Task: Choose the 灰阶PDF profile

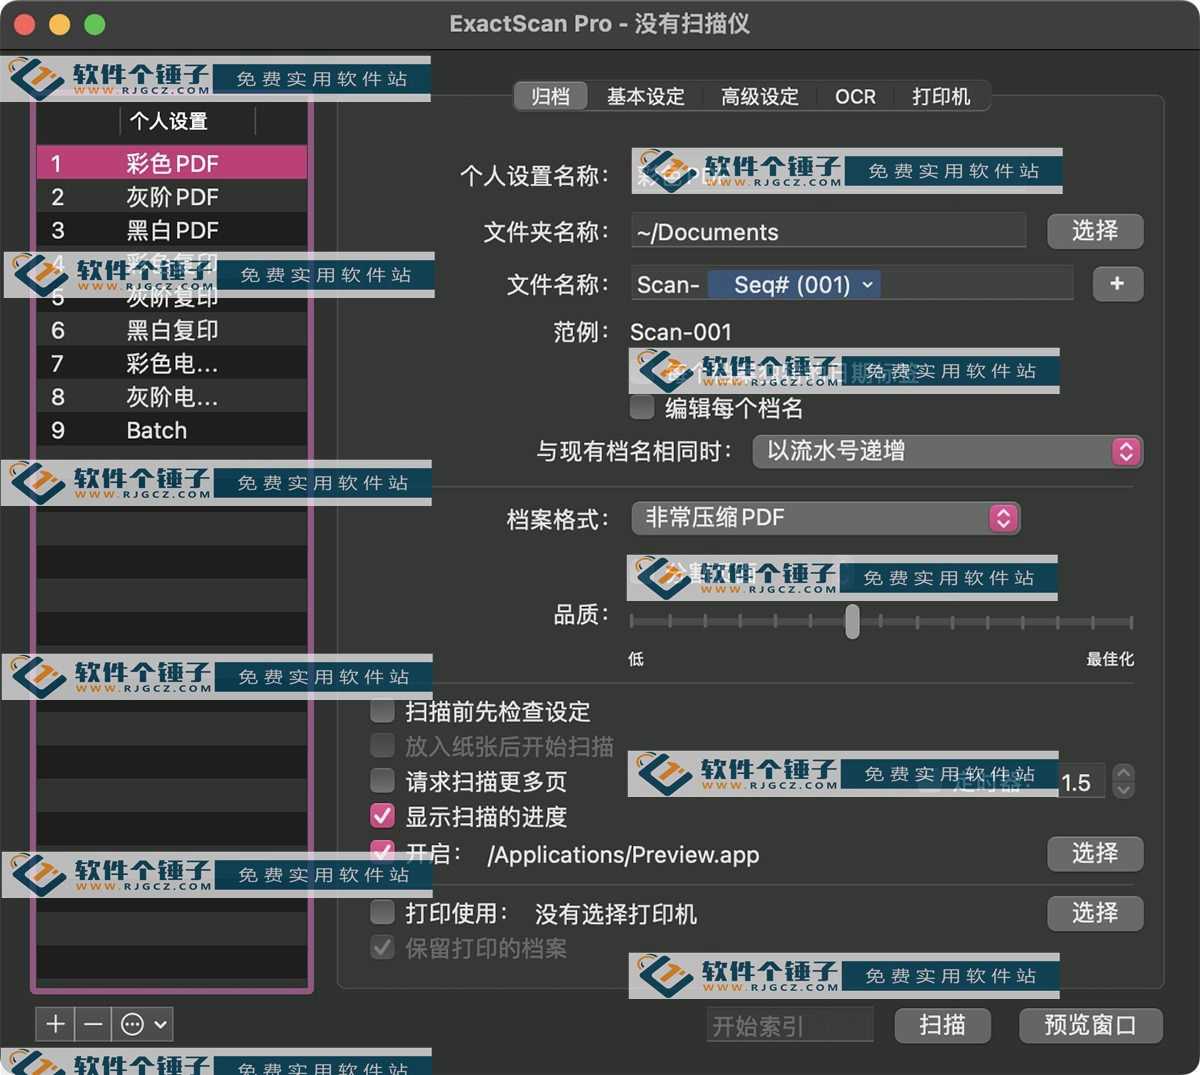Action: [x=172, y=197]
